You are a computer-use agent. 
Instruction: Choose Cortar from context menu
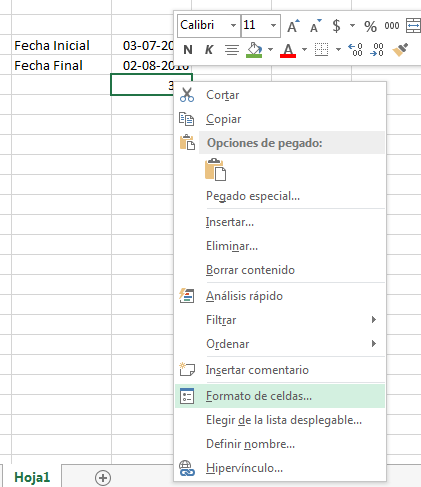(279, 95)
